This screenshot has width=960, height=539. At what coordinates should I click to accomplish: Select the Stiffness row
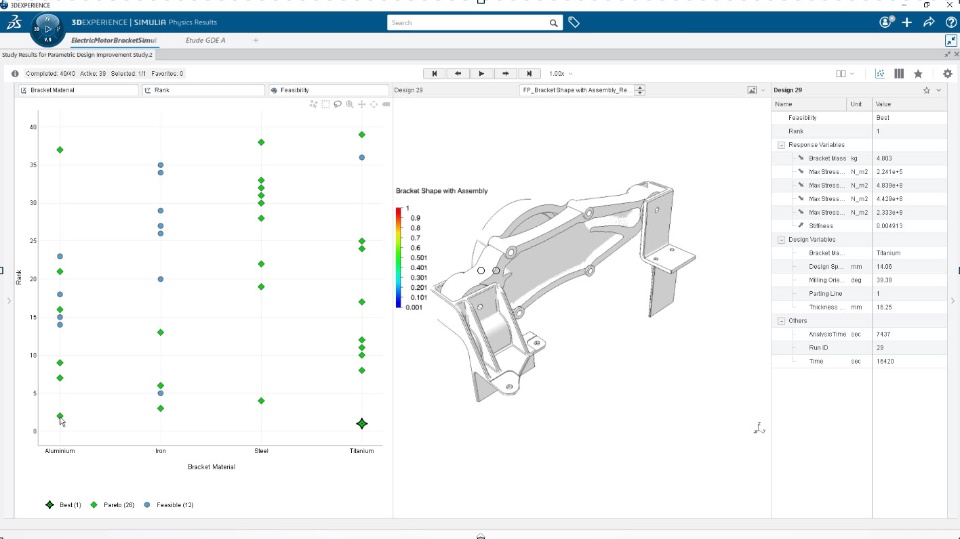(x=859, y=226)
